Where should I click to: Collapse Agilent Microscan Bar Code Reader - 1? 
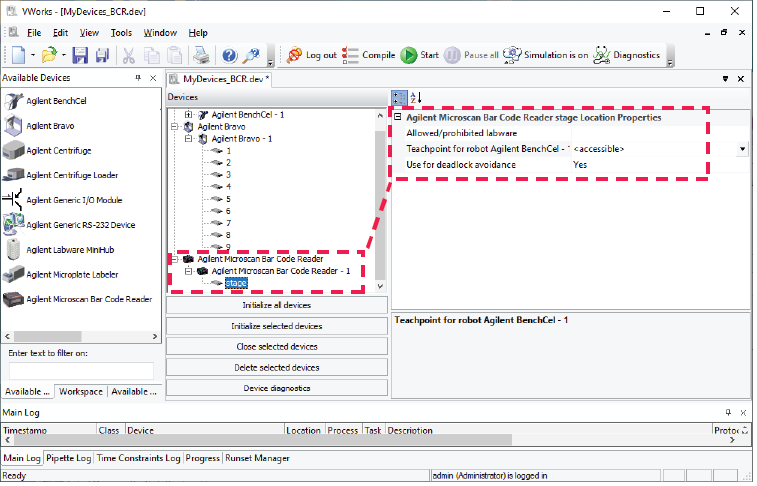[189, 271]
